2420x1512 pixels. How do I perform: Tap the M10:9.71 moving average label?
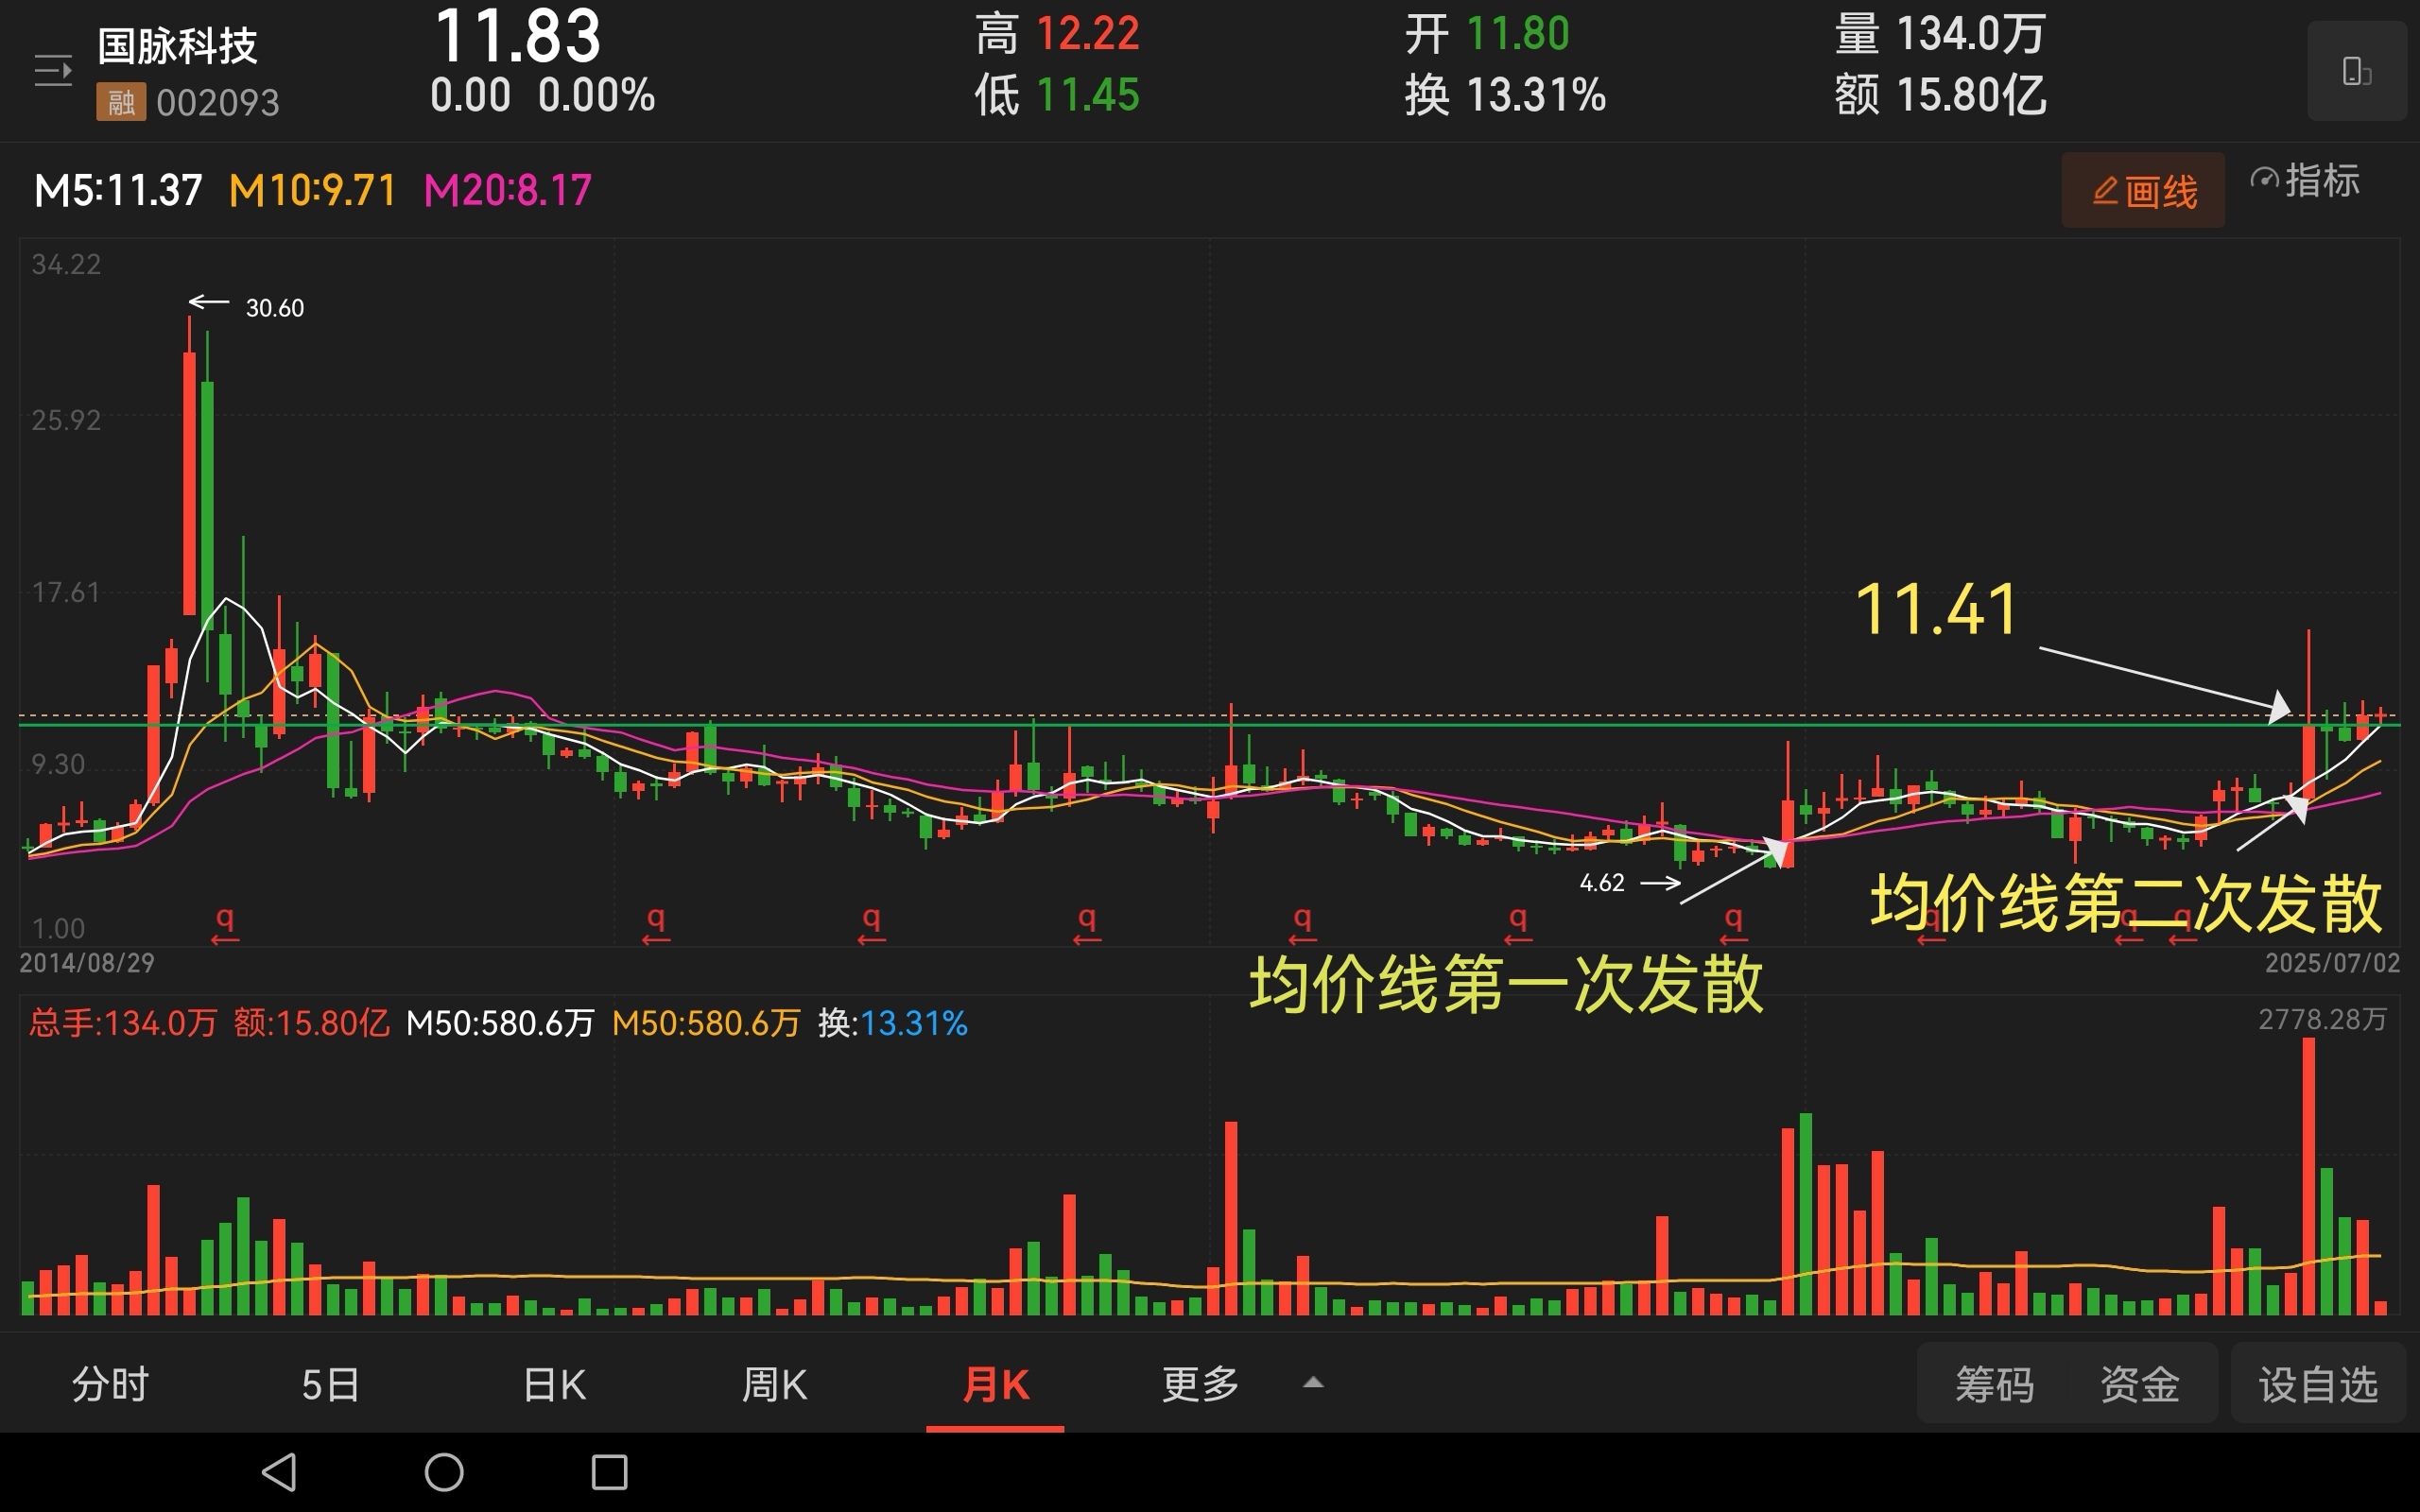coord(313,190)
